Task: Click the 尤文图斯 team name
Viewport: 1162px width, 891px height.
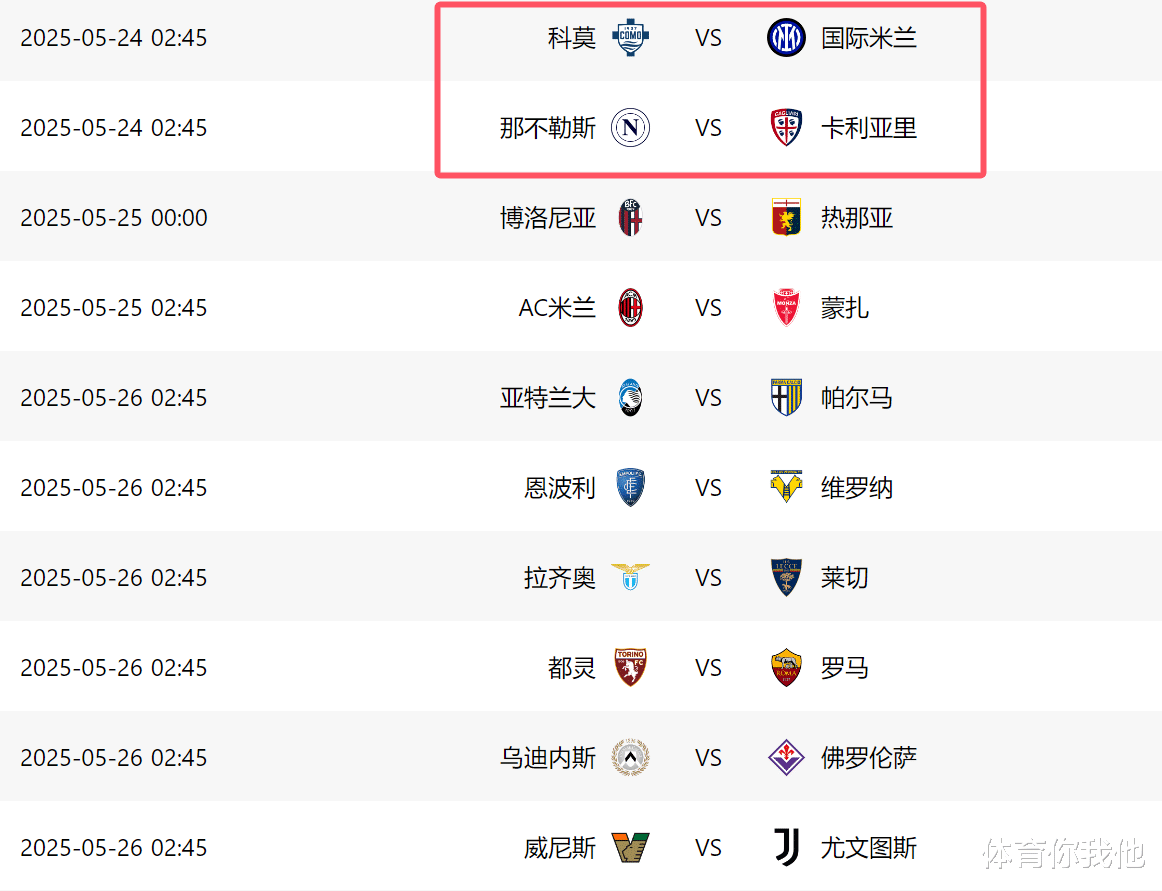Action: point(868,848)
